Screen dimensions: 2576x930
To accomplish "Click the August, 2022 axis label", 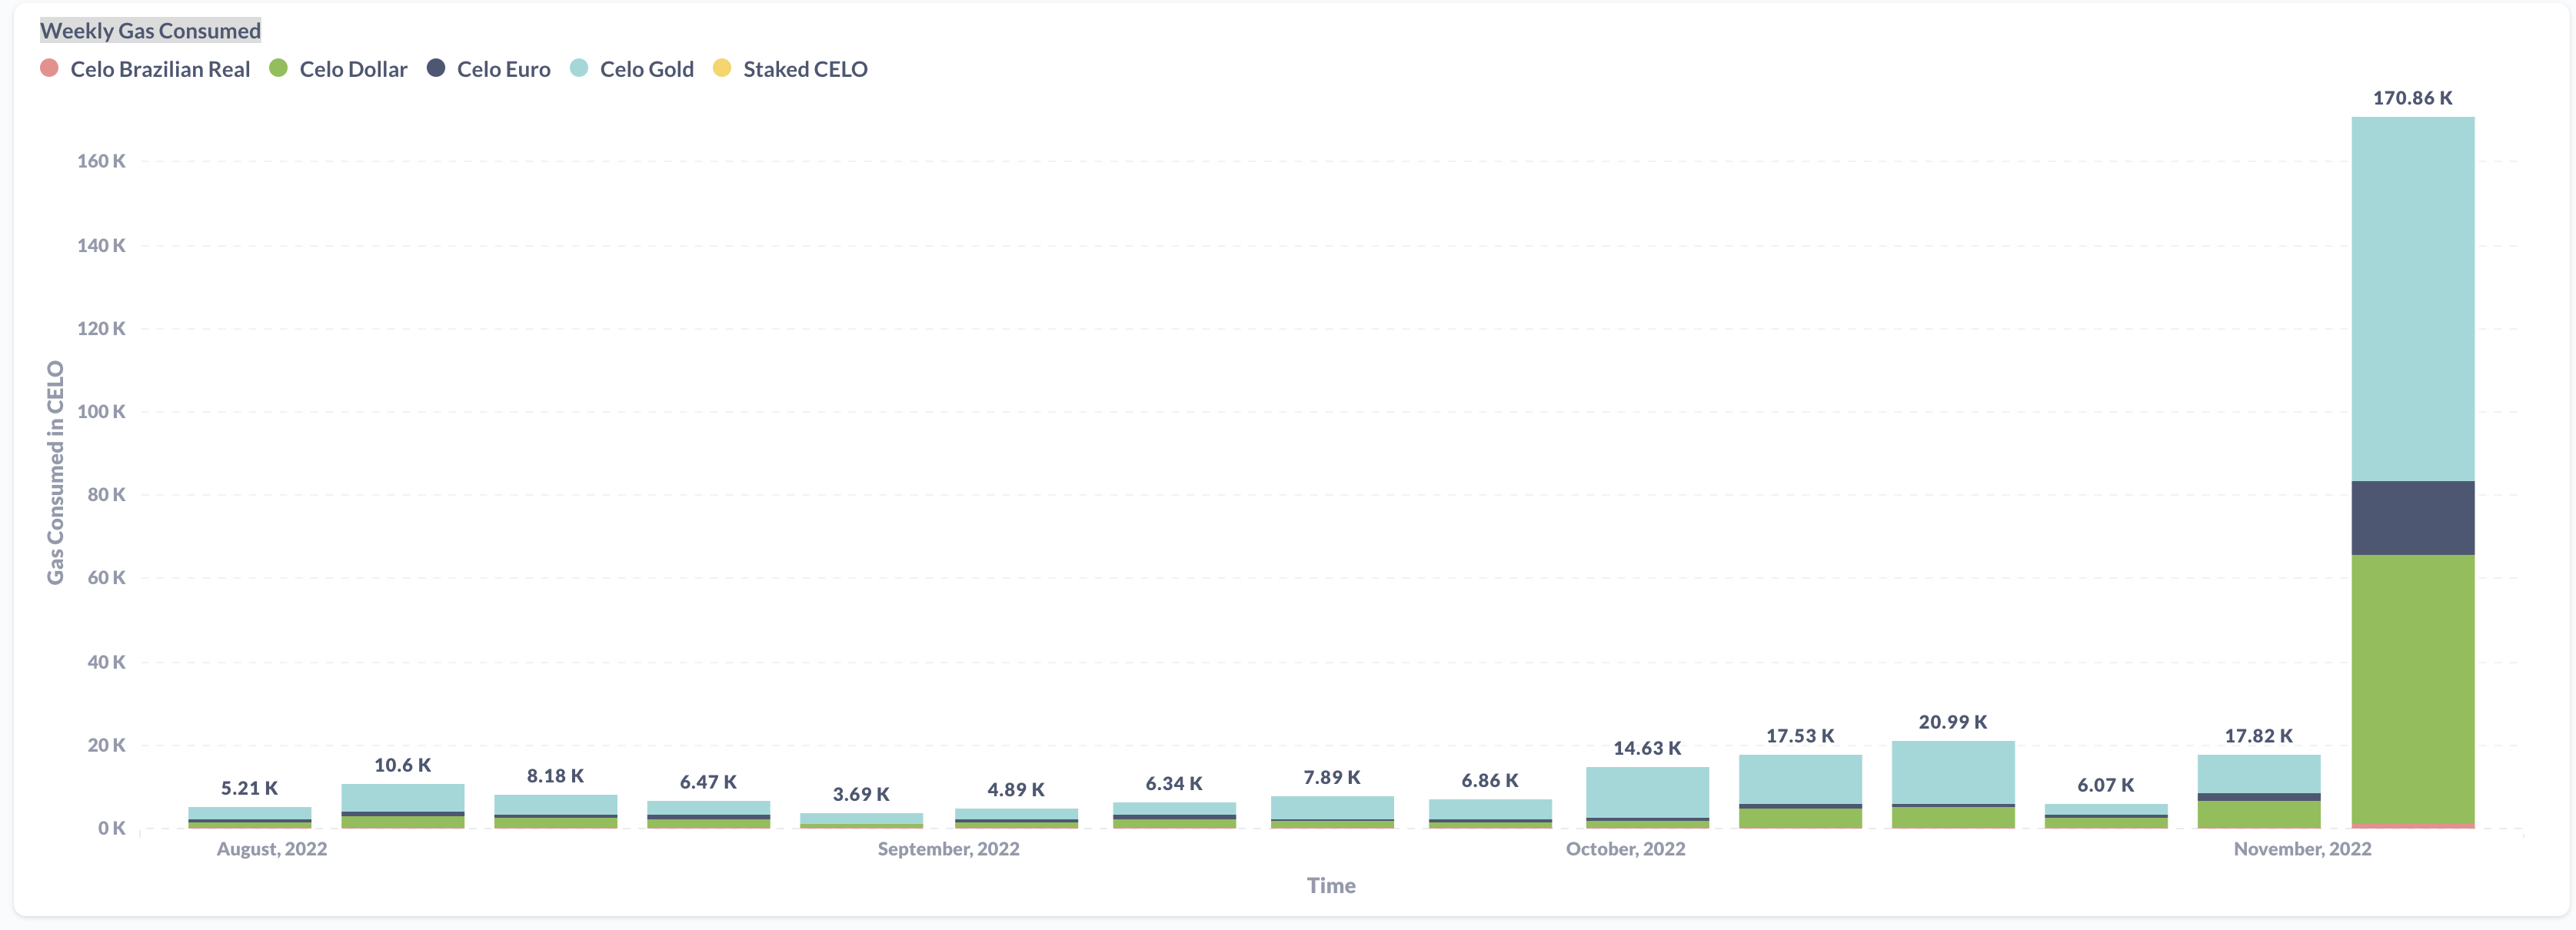I will [x=272, y=849].
